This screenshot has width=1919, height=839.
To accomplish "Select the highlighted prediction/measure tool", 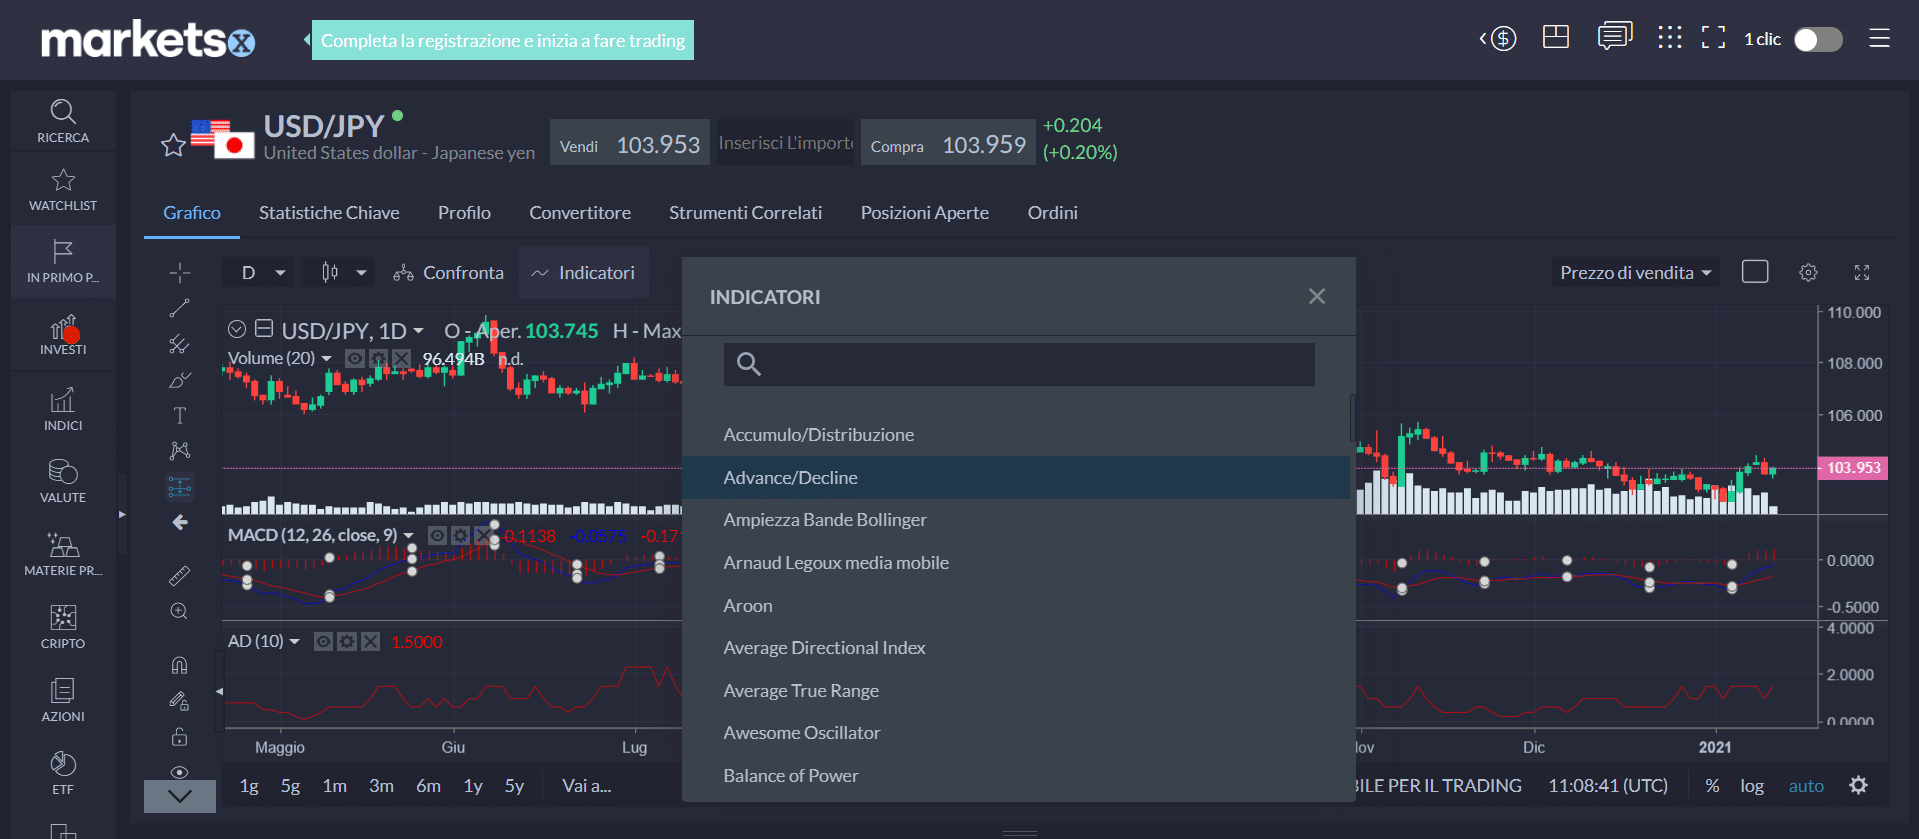I will (x=180, y=487).
